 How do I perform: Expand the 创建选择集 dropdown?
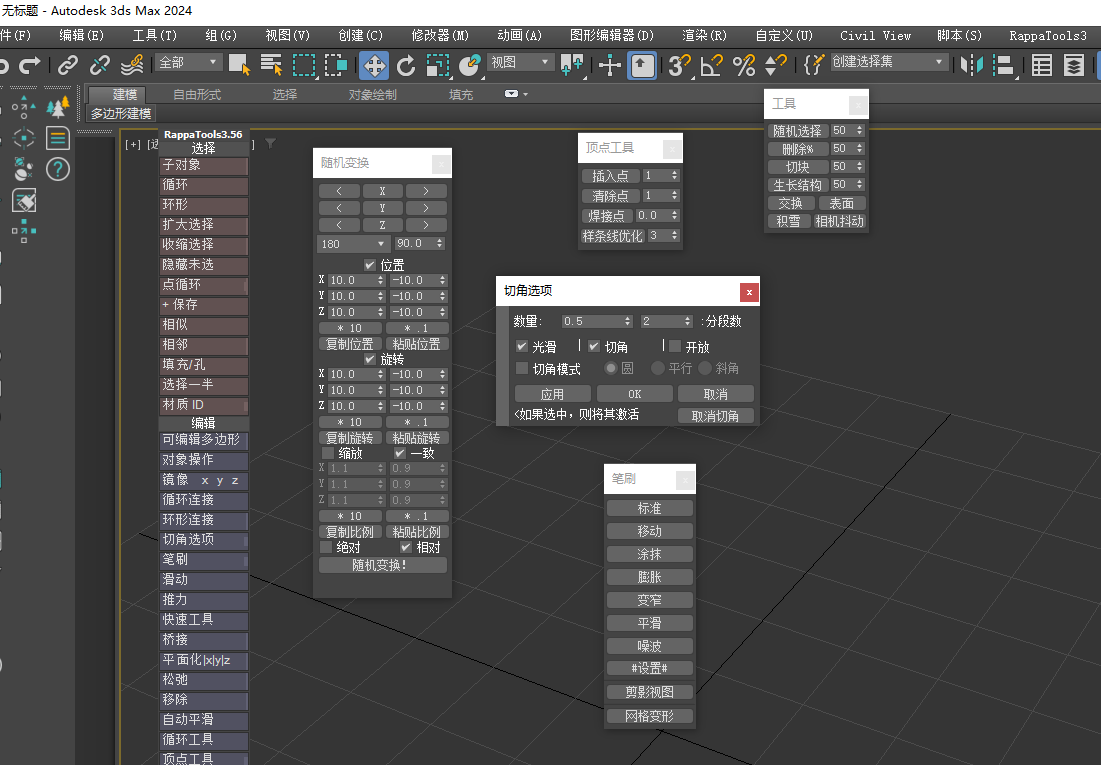point(888,62)
